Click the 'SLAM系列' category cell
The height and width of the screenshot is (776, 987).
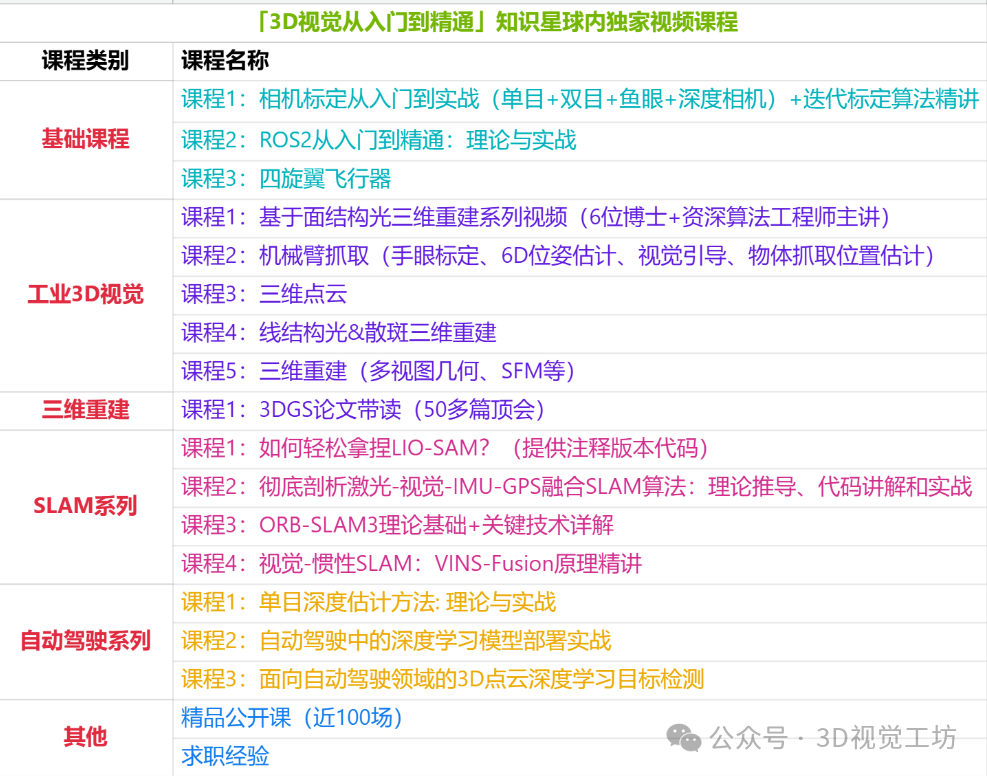pyautogui.click(x=86, y=506)
